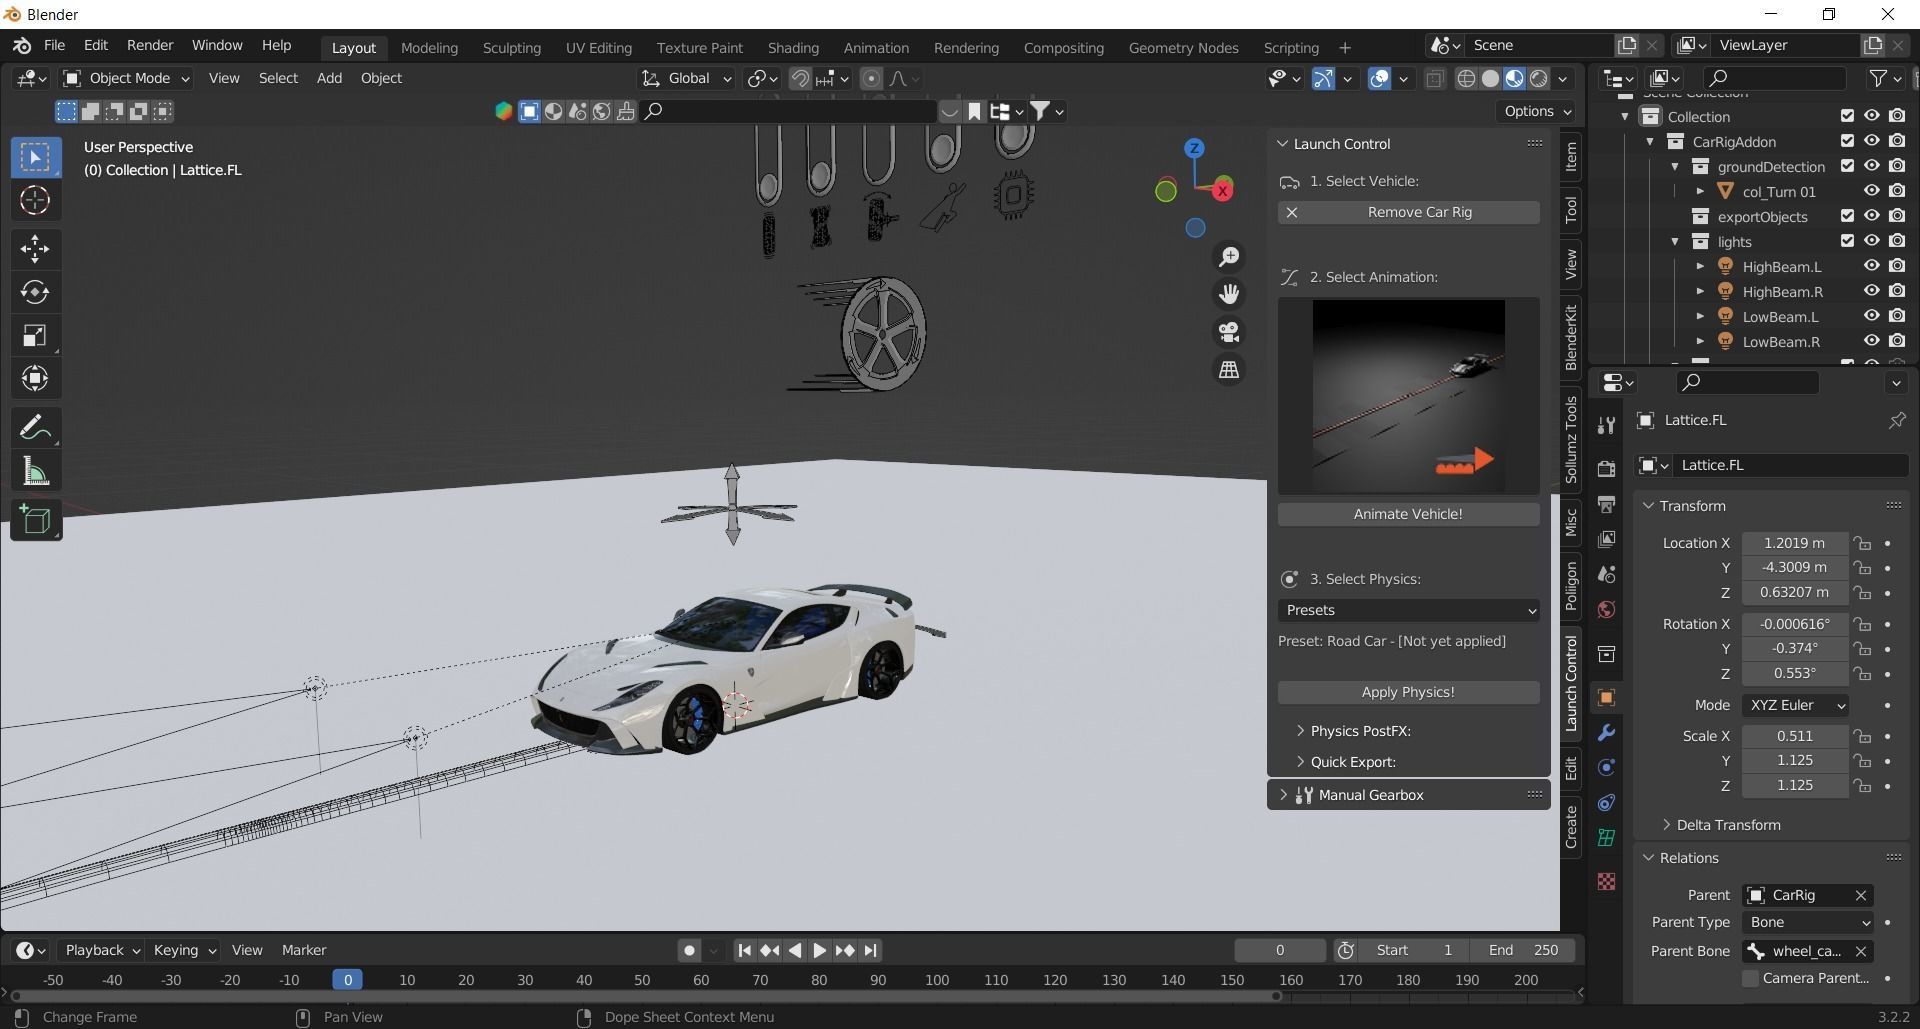Toggle auto keying record button
Viewport: 1920px width, 1029px height.
(689, 950)
